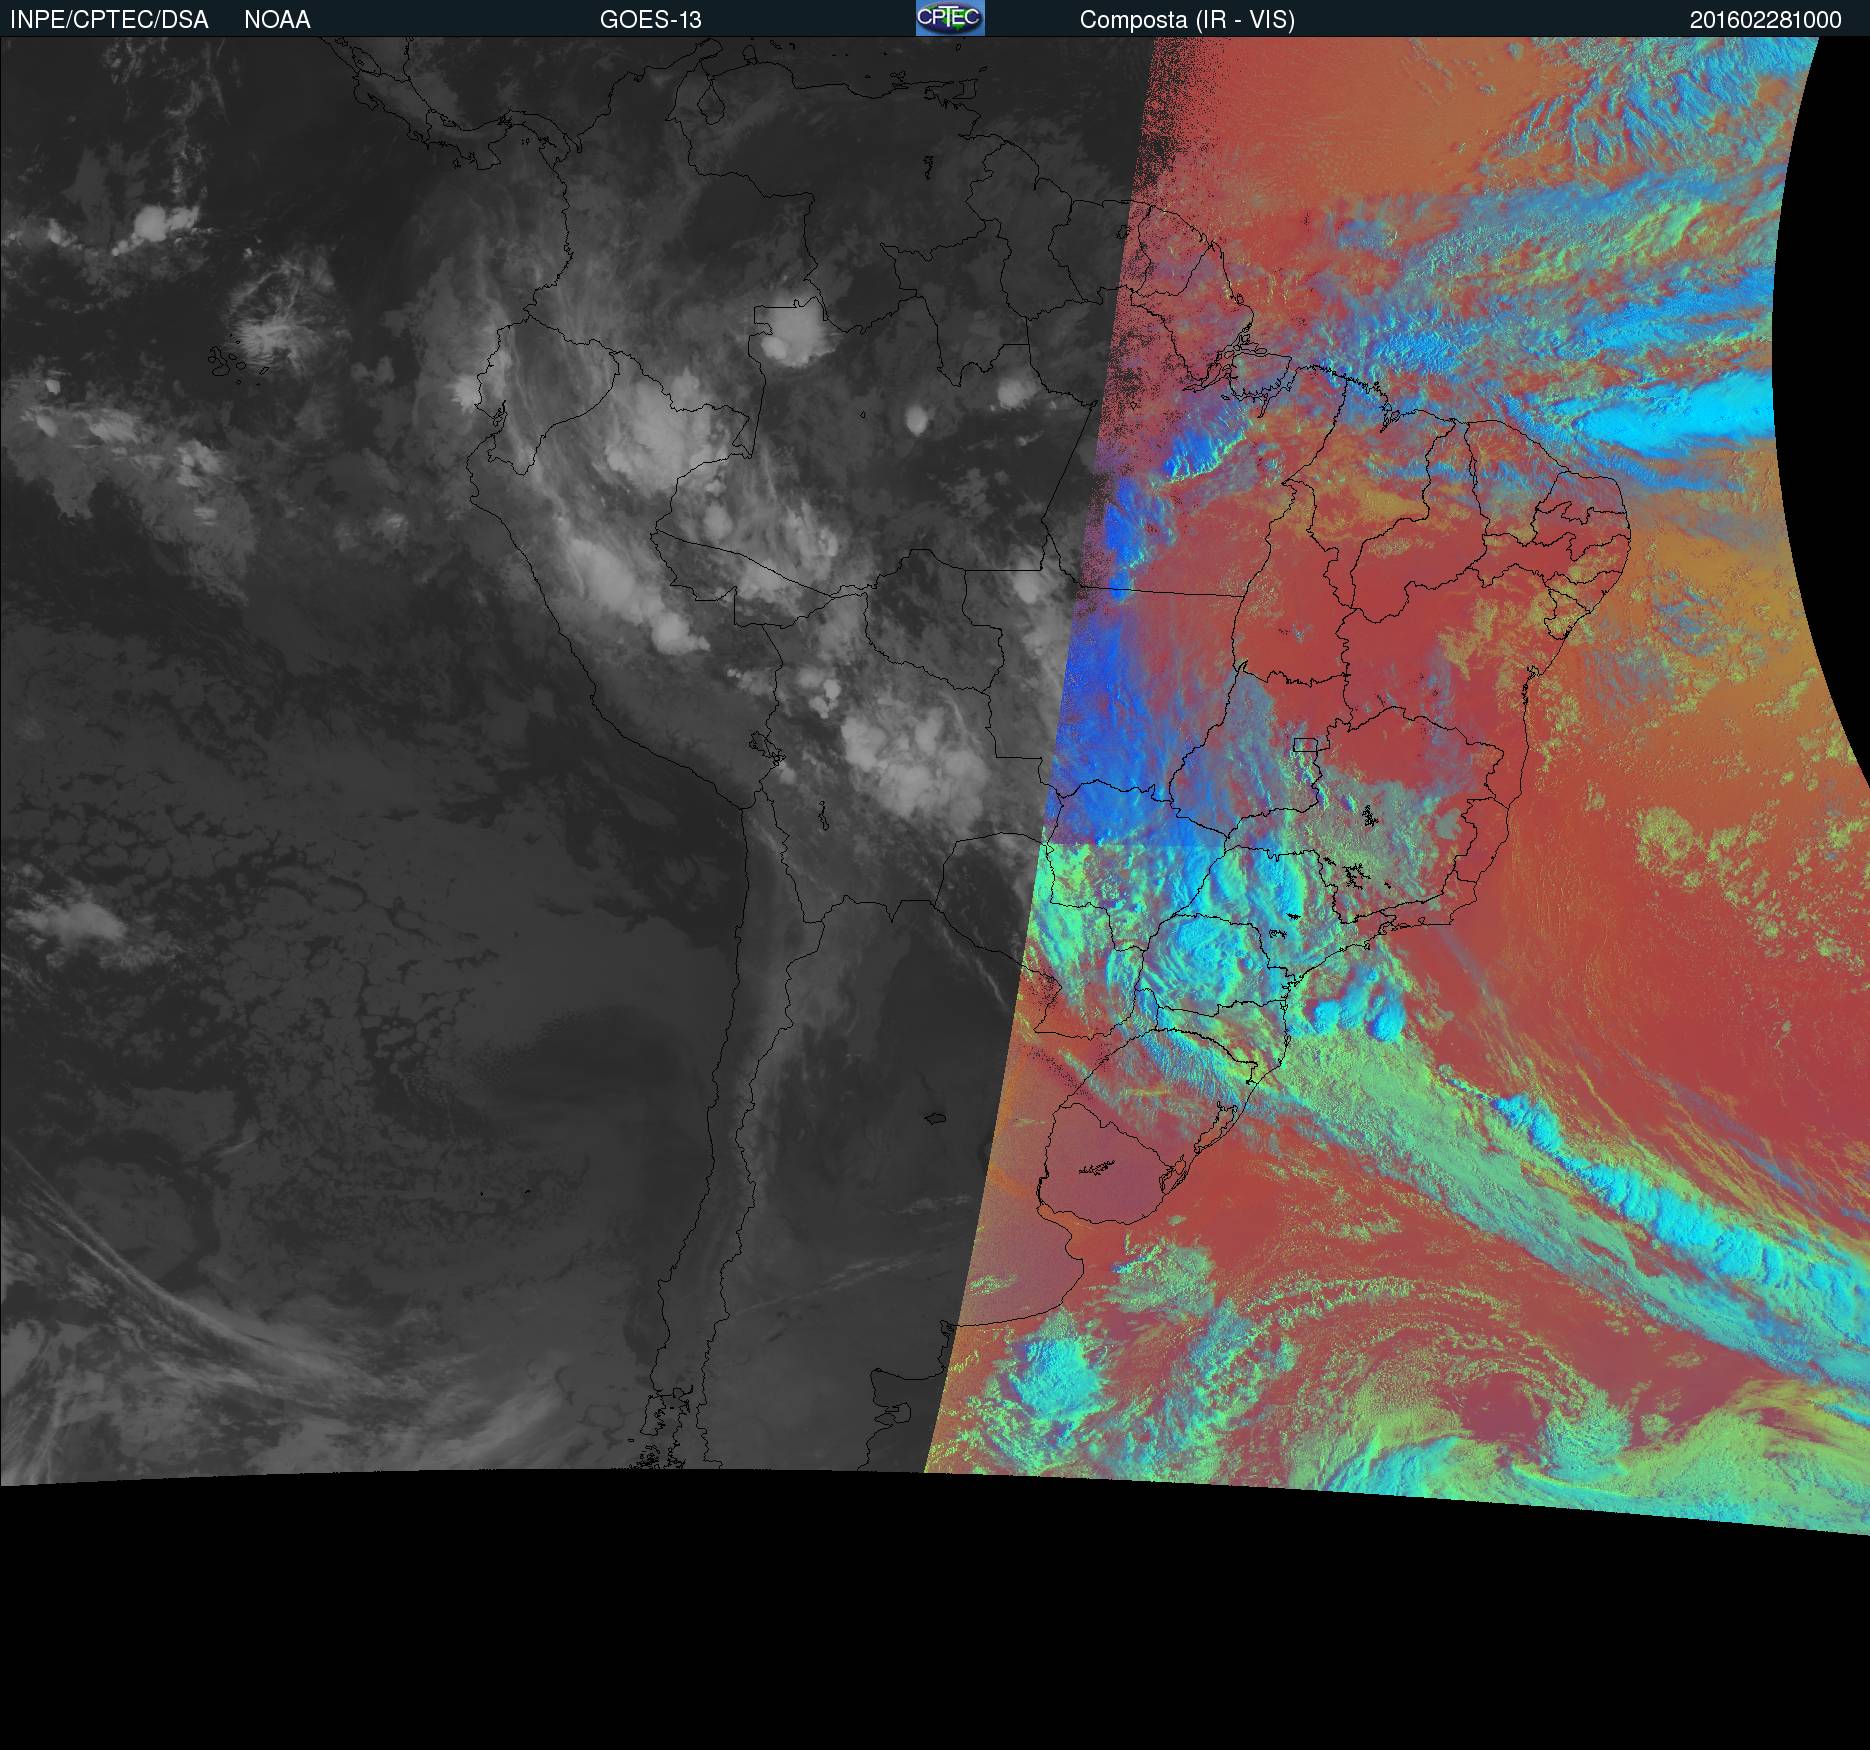1870x1750 pixels.
Task: Click the CPTEC logo in header
Action: 950,18
